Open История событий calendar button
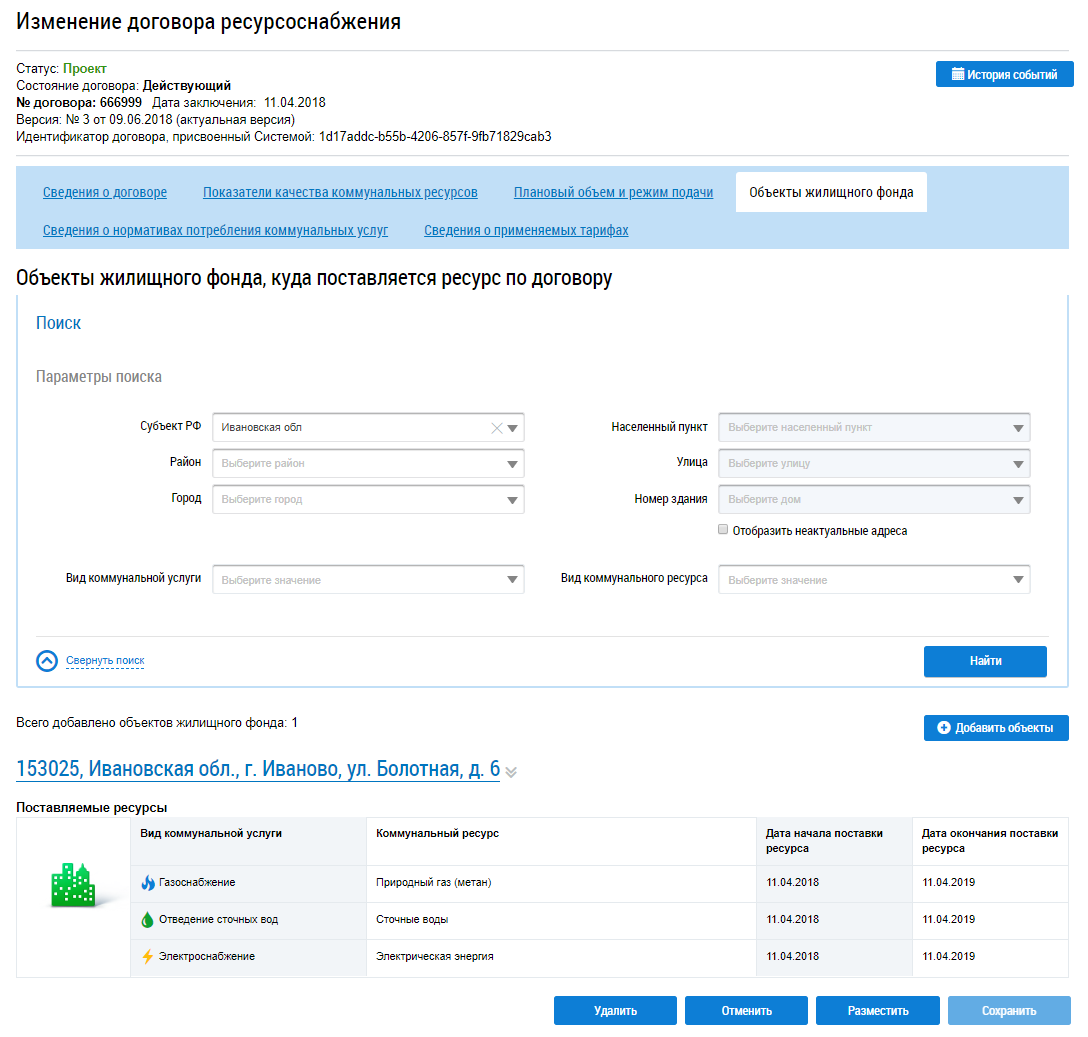 pos(1004,75)
